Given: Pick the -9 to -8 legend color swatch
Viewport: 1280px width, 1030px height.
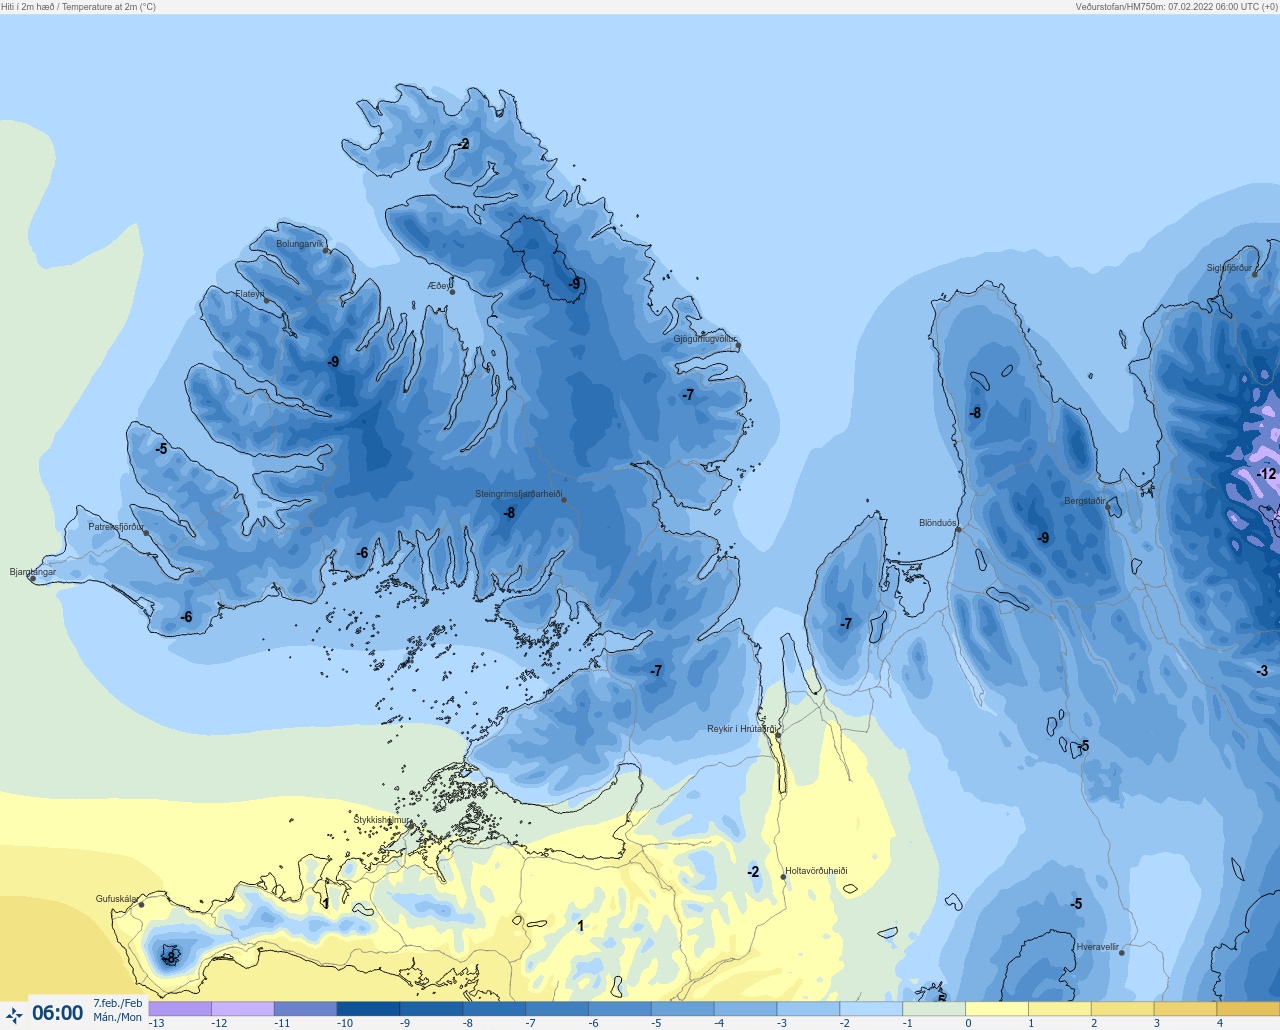Looking at the screenshot, I should coord(431,1009).
